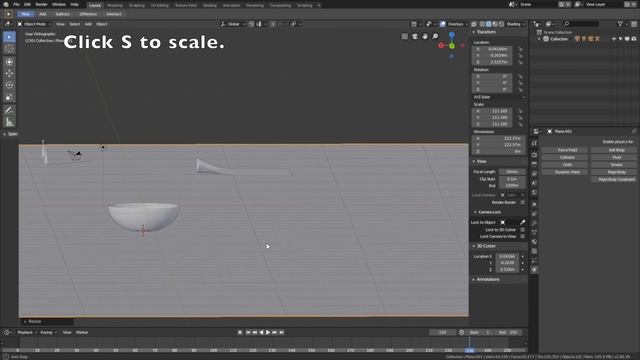Enable the Render Border checkbox
The width and height of the screenshot is (640, 360).
point(522,202)
